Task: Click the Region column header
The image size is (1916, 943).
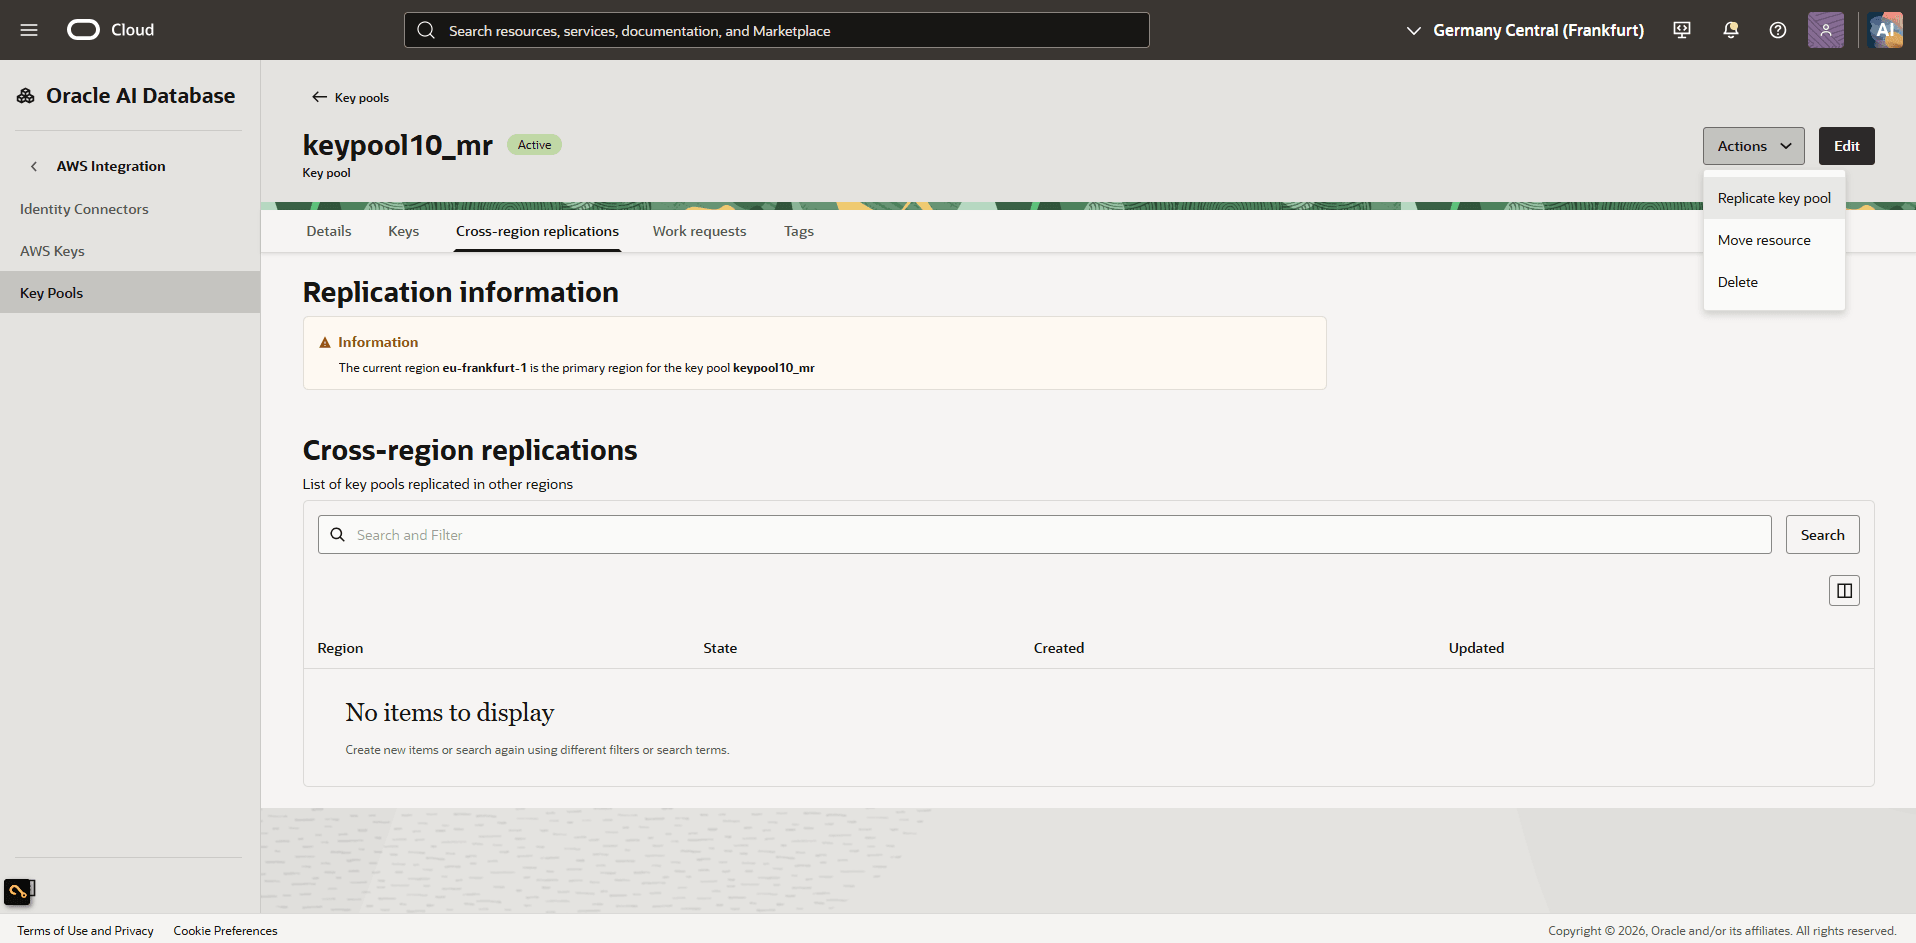Action: pyautogui.click(x=340, y=648)
